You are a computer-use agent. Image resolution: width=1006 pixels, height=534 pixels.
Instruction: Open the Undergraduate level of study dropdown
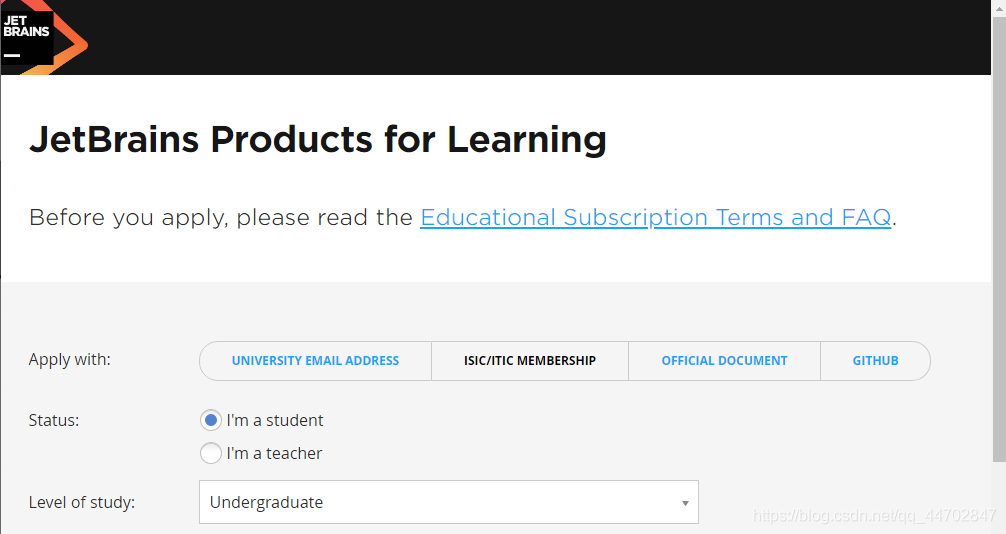point(448,502)
